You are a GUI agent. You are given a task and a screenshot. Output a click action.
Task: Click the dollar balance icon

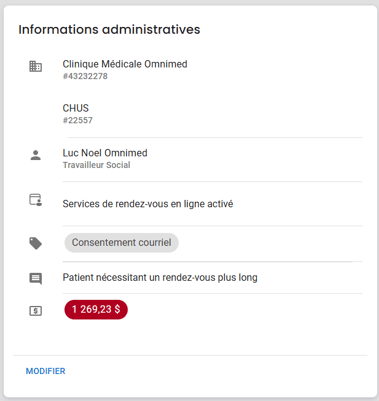tap(35, 311)
